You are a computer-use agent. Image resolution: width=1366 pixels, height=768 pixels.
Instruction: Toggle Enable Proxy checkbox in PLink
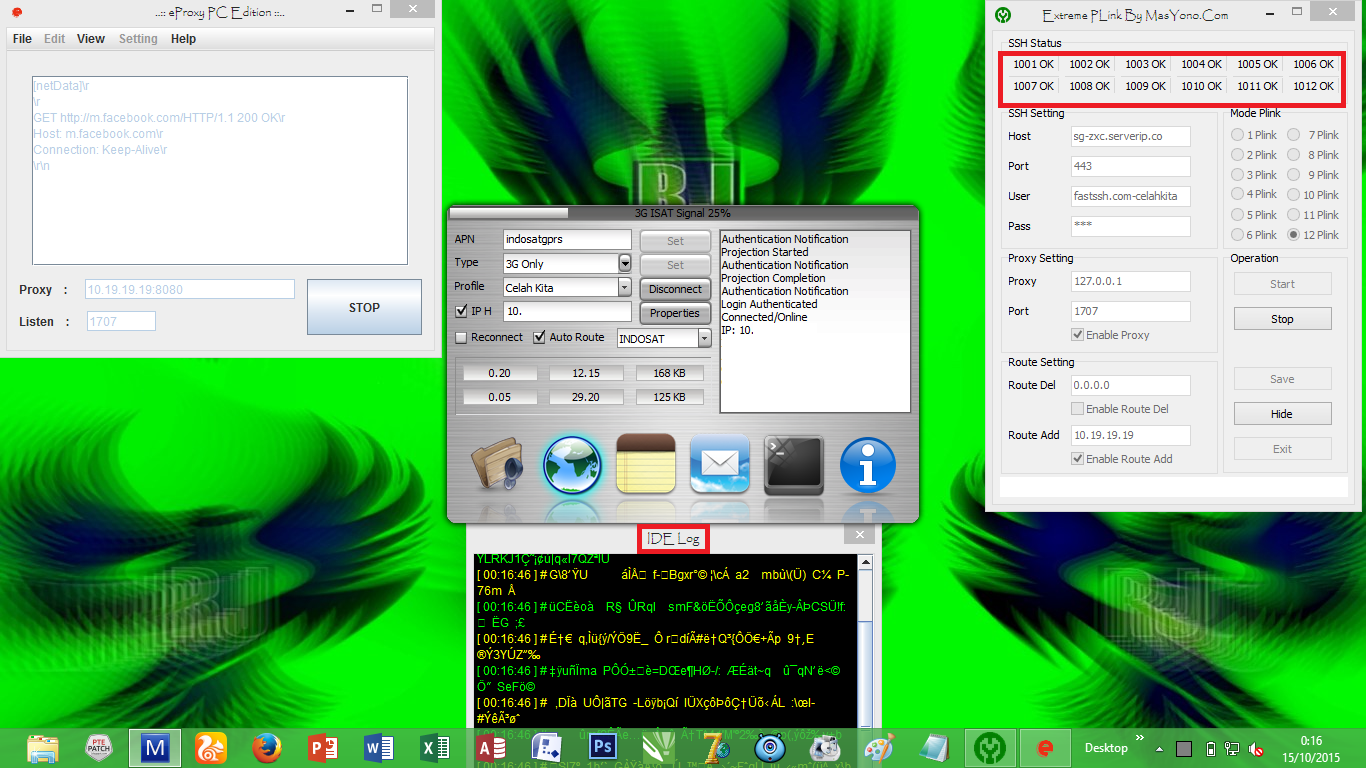click(1077, 335)
